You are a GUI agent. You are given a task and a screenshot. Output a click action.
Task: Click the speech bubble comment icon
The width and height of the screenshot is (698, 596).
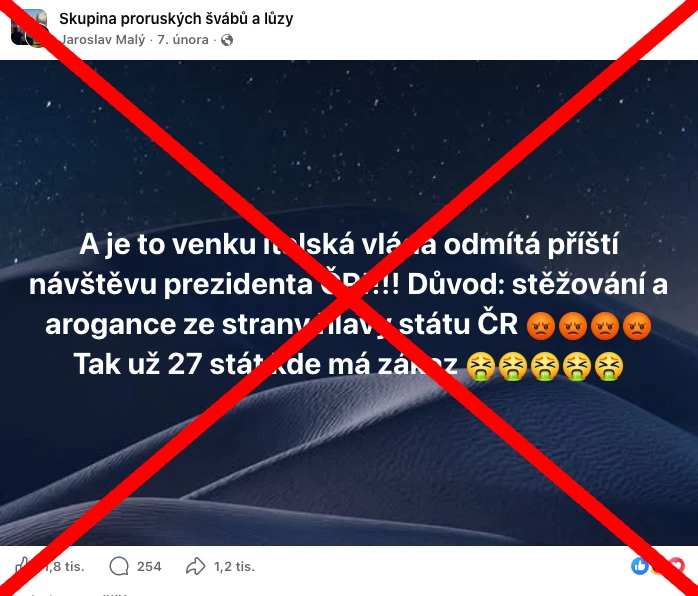(119, 566)
